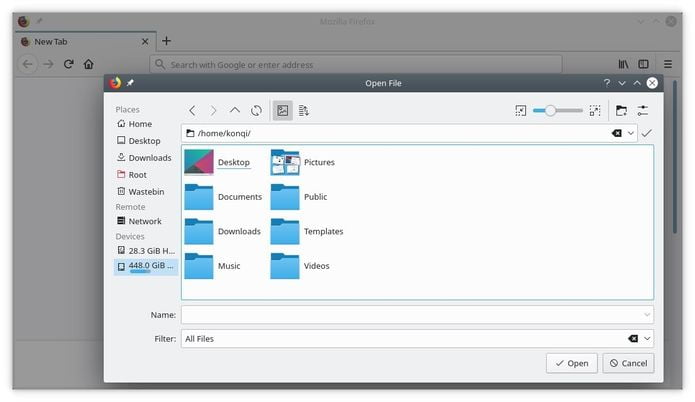The image size is (695, 402).
Task: Click the Open button
Action: [572, 363]
